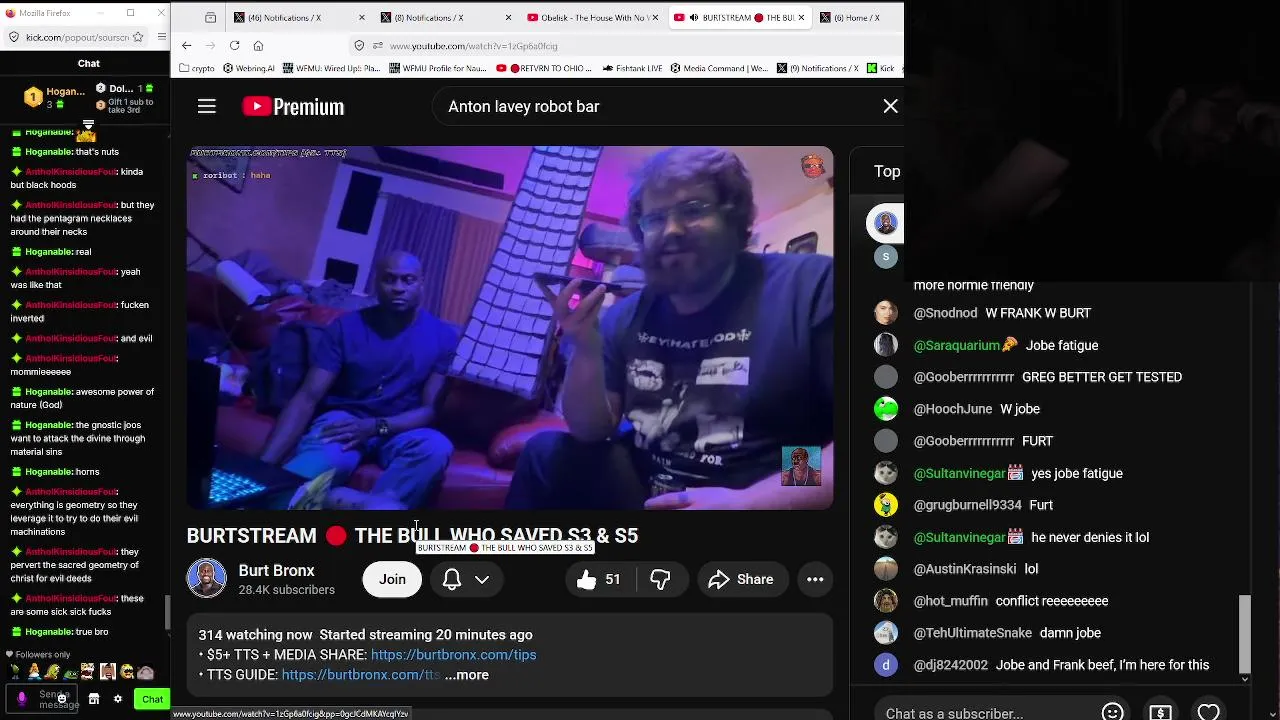The height and width of the screenshot is (720, 1280).
Task: Send heart reaction in YouTube chat
Action: pos(1208,712)
